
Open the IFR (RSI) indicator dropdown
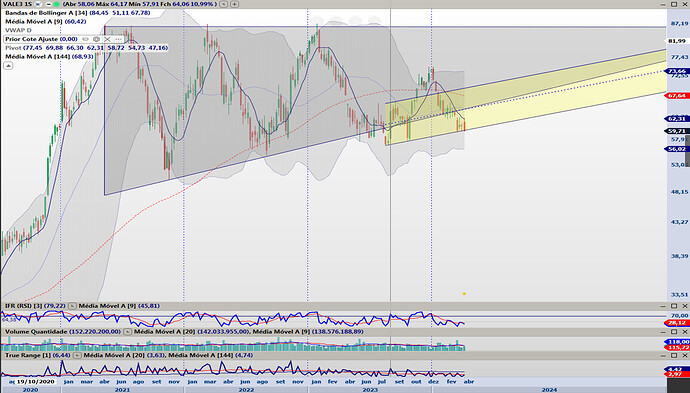73,306
